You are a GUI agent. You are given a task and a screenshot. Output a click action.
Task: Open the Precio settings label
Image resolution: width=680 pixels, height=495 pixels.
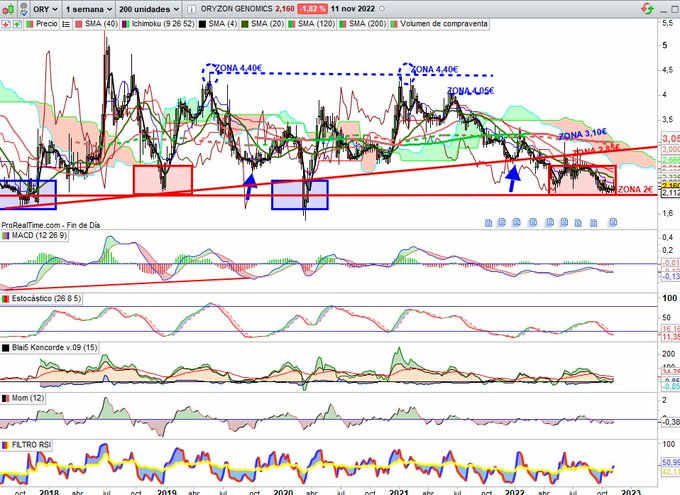tap(46, 24)
